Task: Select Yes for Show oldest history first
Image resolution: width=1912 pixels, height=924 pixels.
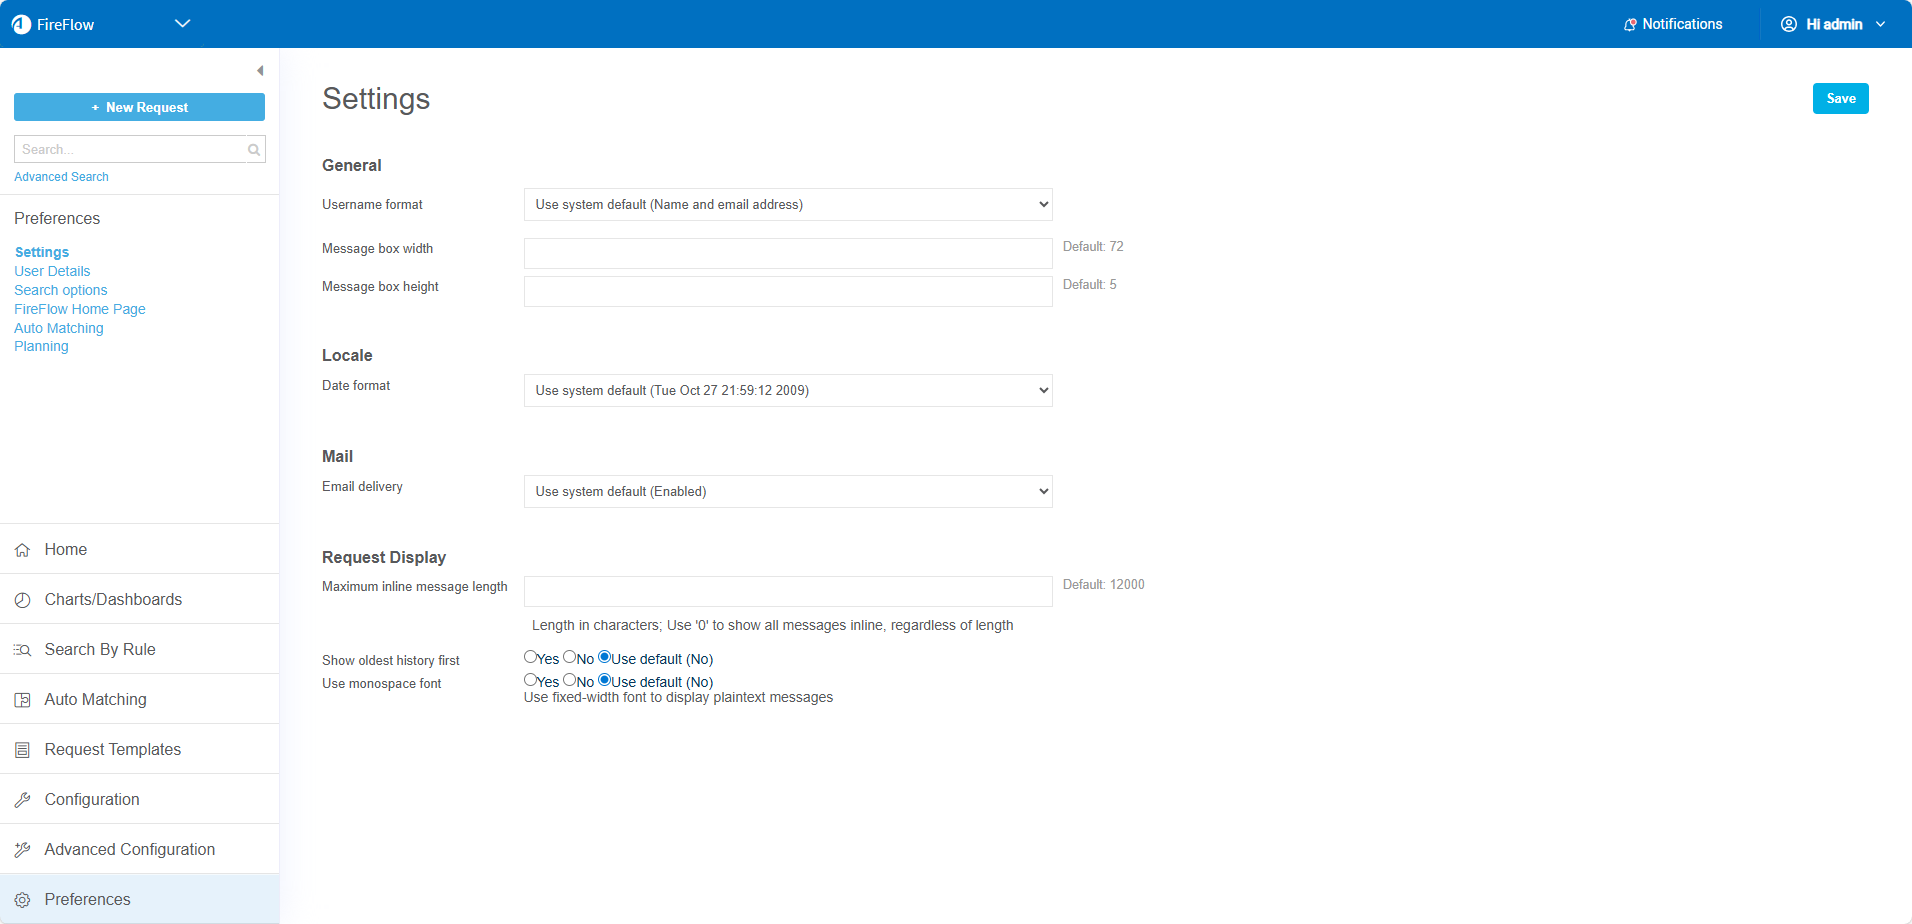Action: click(530, 657)
